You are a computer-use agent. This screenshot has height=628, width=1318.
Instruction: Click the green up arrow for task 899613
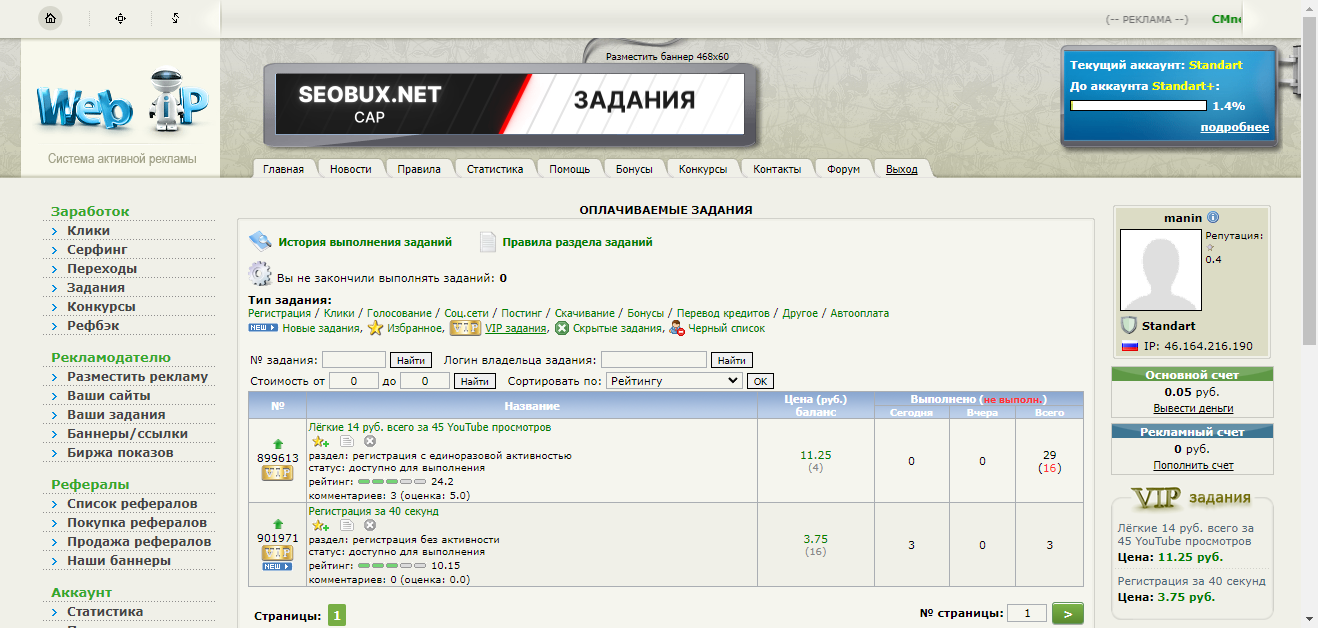tap(278, 444)
